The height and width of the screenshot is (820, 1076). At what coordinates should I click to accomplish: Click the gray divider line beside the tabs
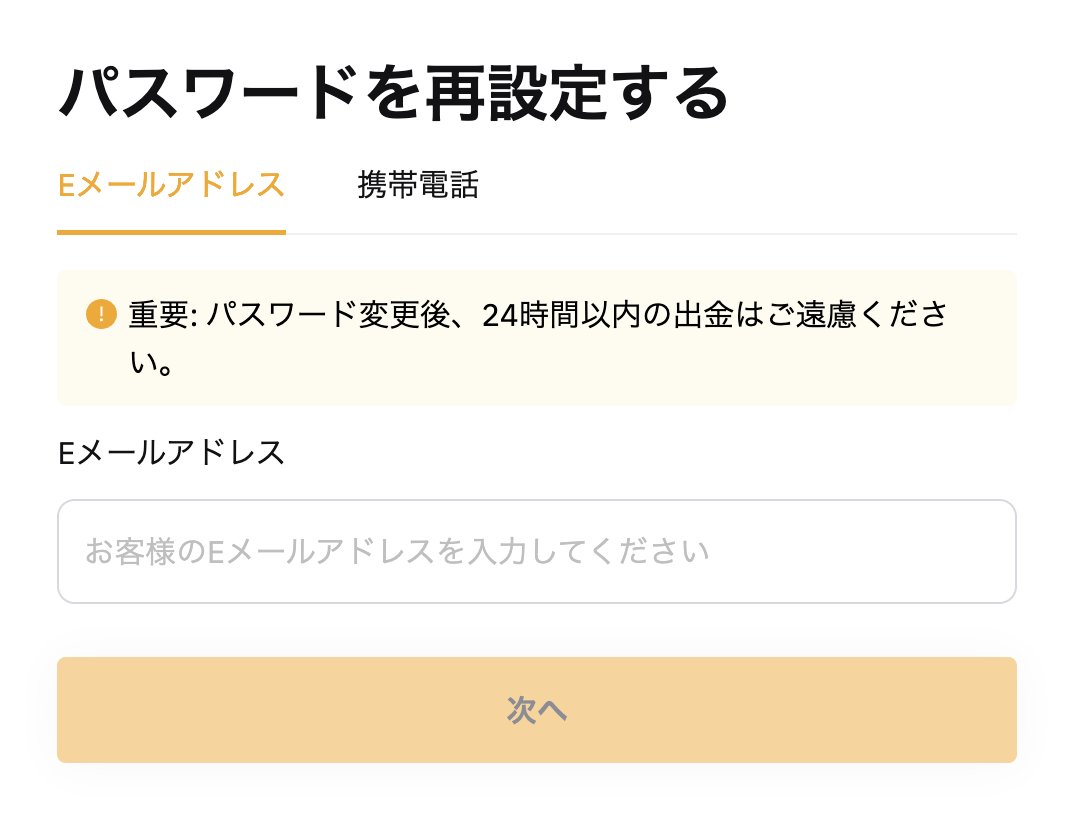[x=651, y=233]
